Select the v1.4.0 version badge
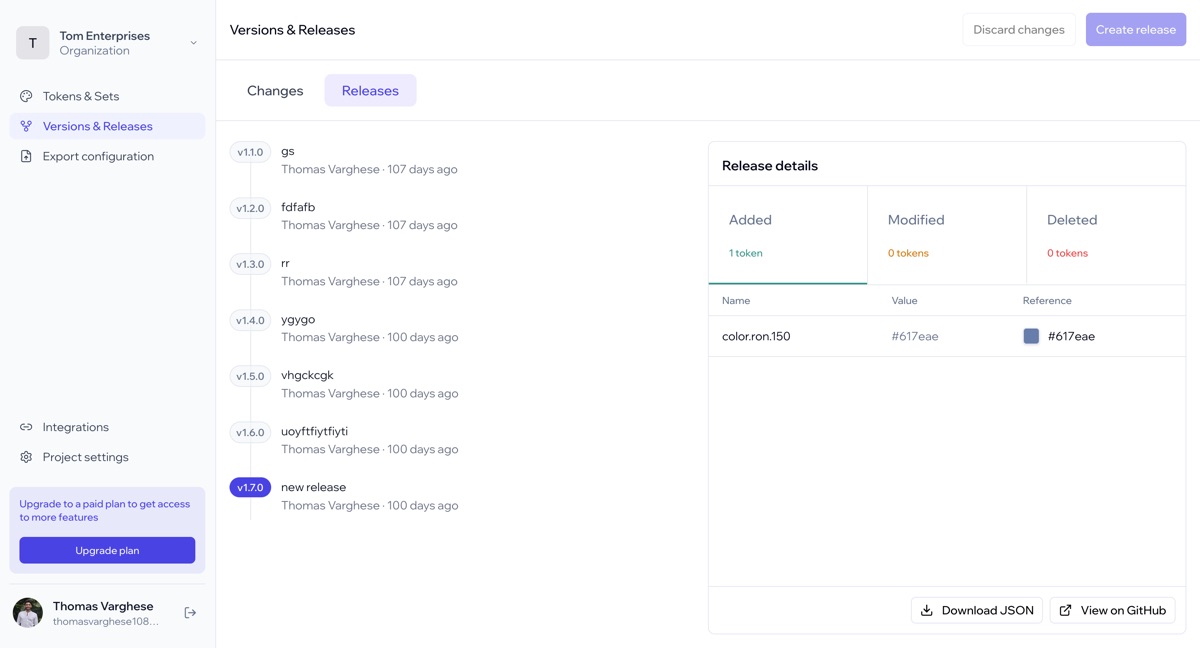Image resolution: width=1200 pixels, height=648 pixels. [x=250, y=320]
